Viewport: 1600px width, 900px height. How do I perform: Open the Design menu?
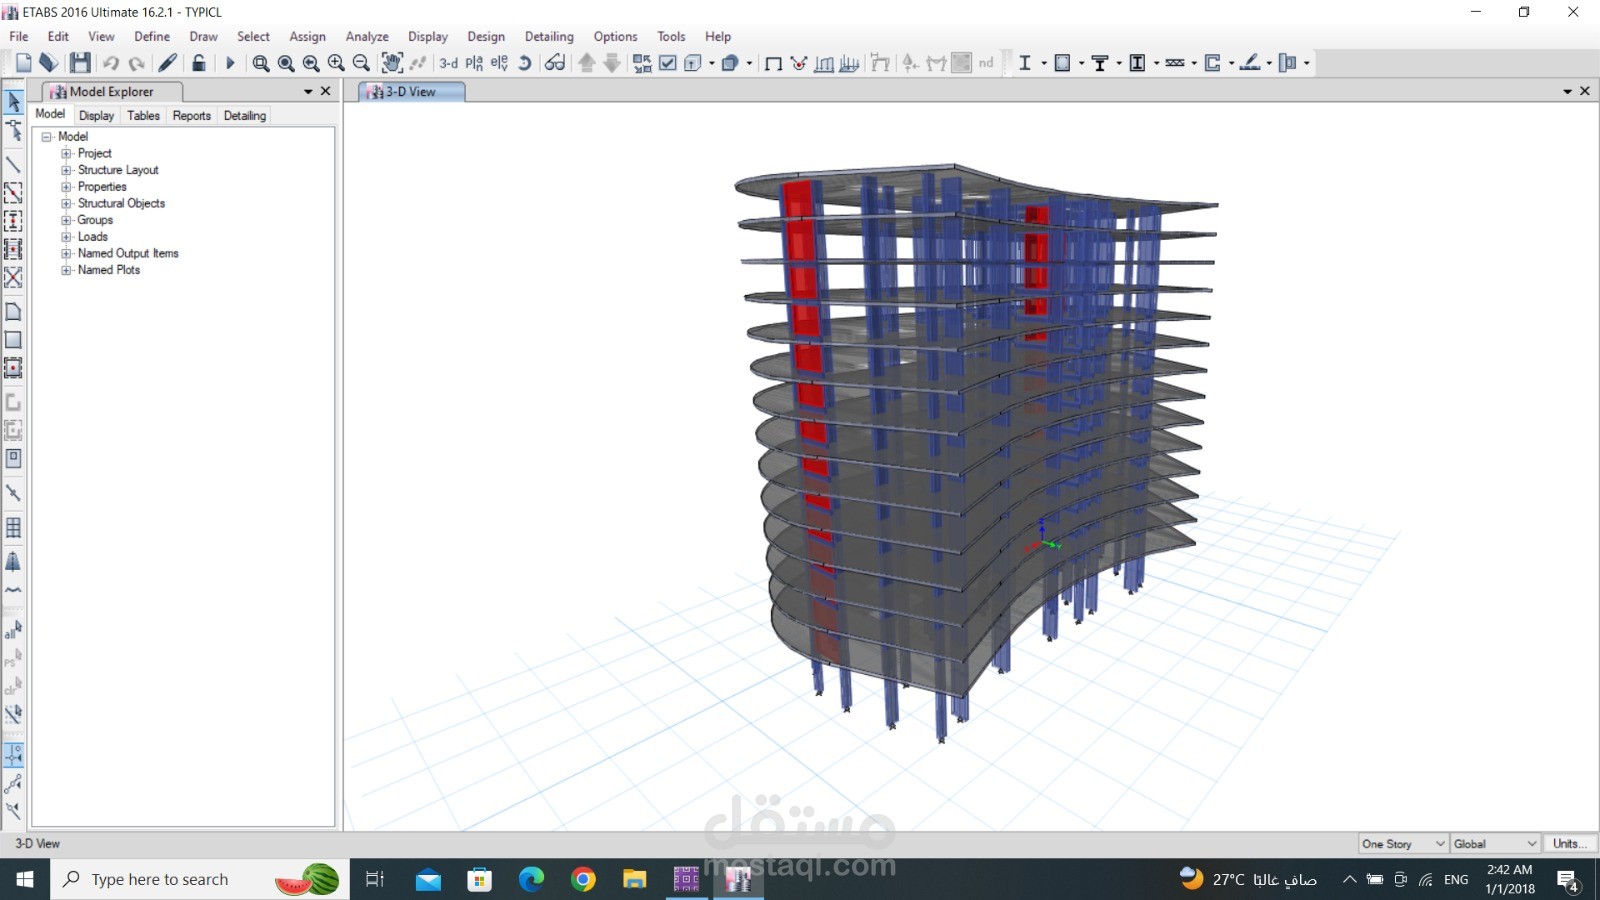tap(486, 36)
